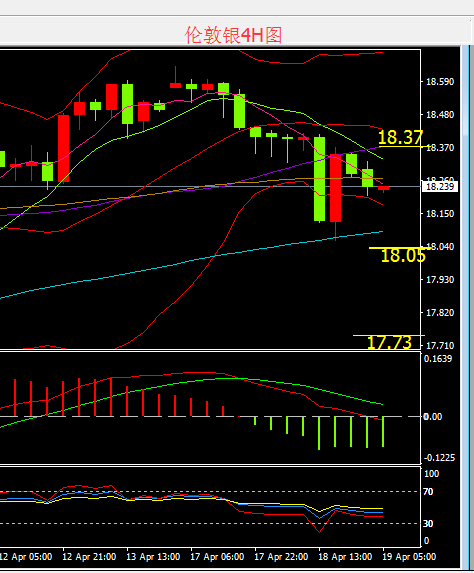The image size is (474, 573).
Task: Click the RSI 30 level label
Action: 428,524
